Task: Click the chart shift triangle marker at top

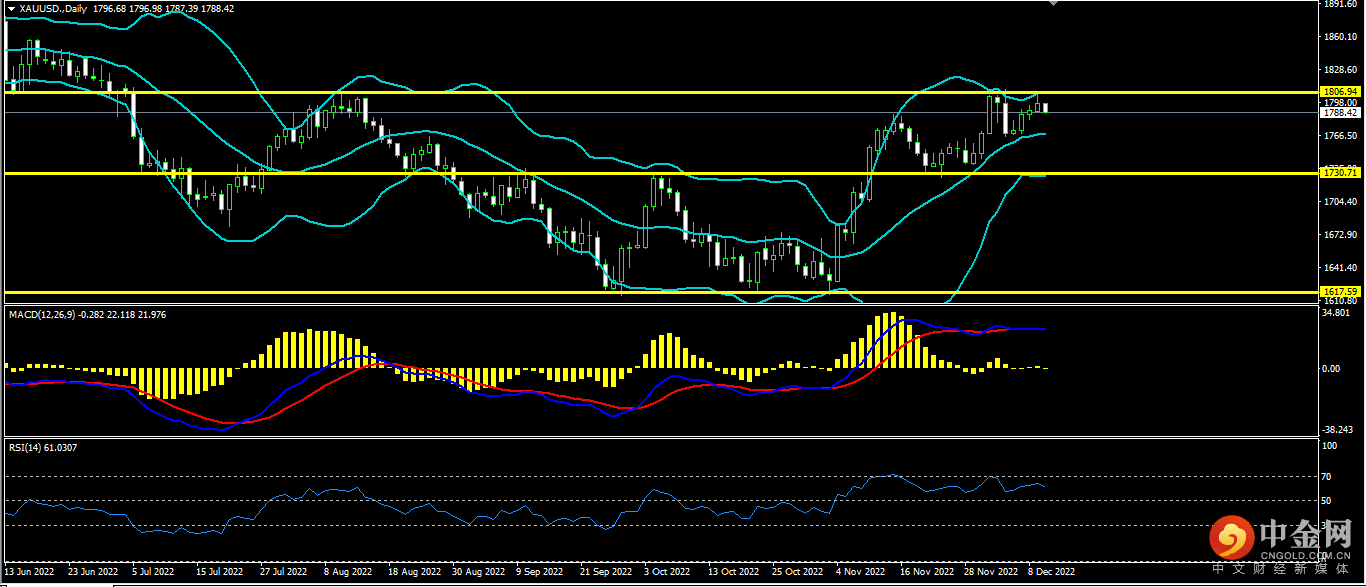Action: pyautogui.click(x=1052, y=4)
